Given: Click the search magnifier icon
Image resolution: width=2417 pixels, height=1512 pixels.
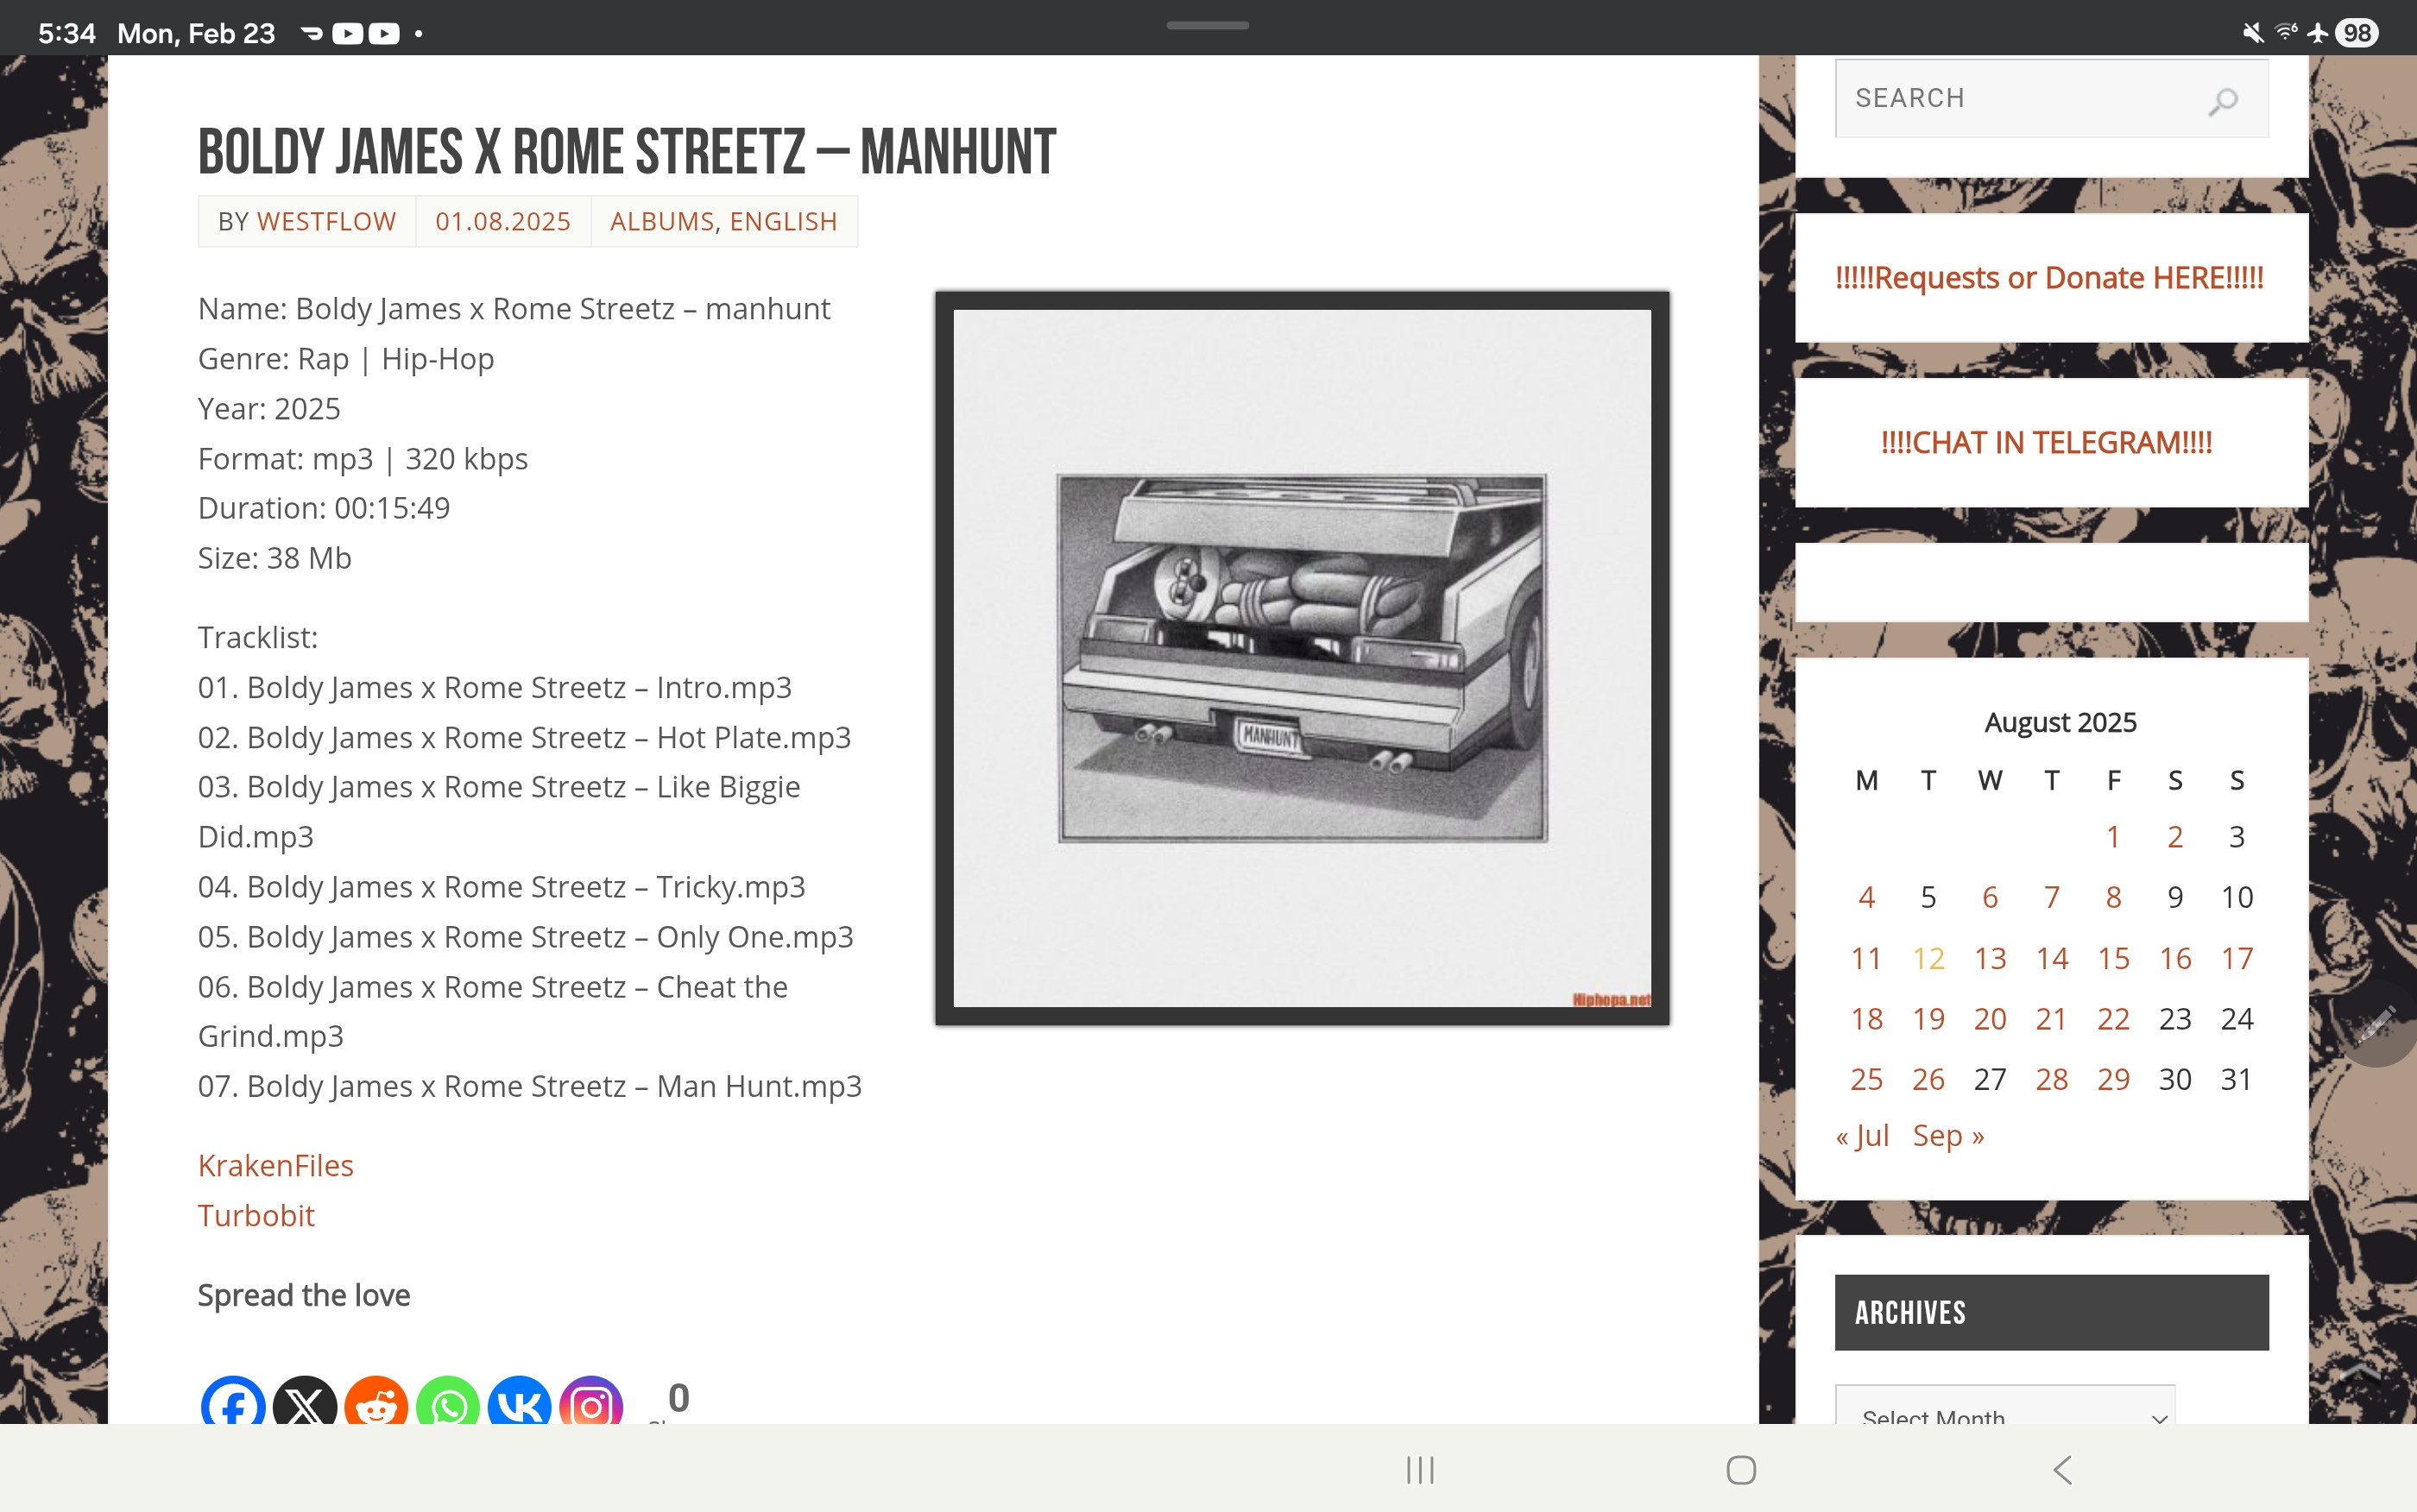Looking at the screenshot, I should 2222,100.
